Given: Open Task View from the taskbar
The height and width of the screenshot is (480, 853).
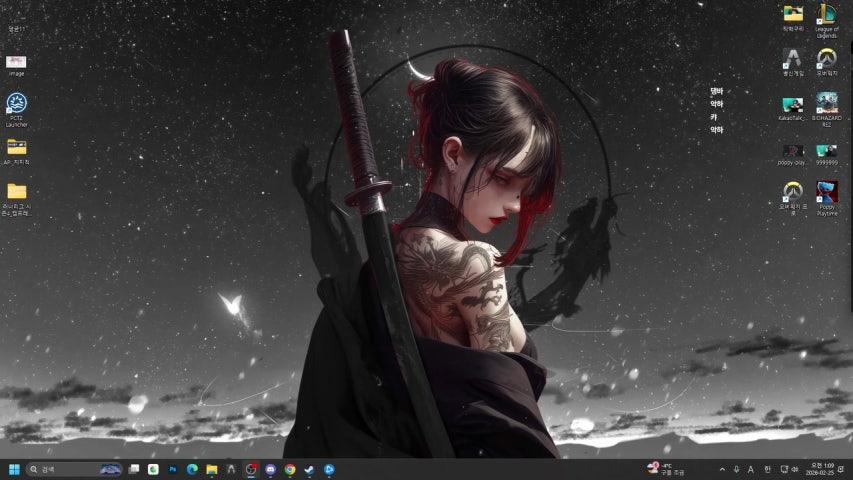Looking at the screenshot, I should (x=134, y=469).
